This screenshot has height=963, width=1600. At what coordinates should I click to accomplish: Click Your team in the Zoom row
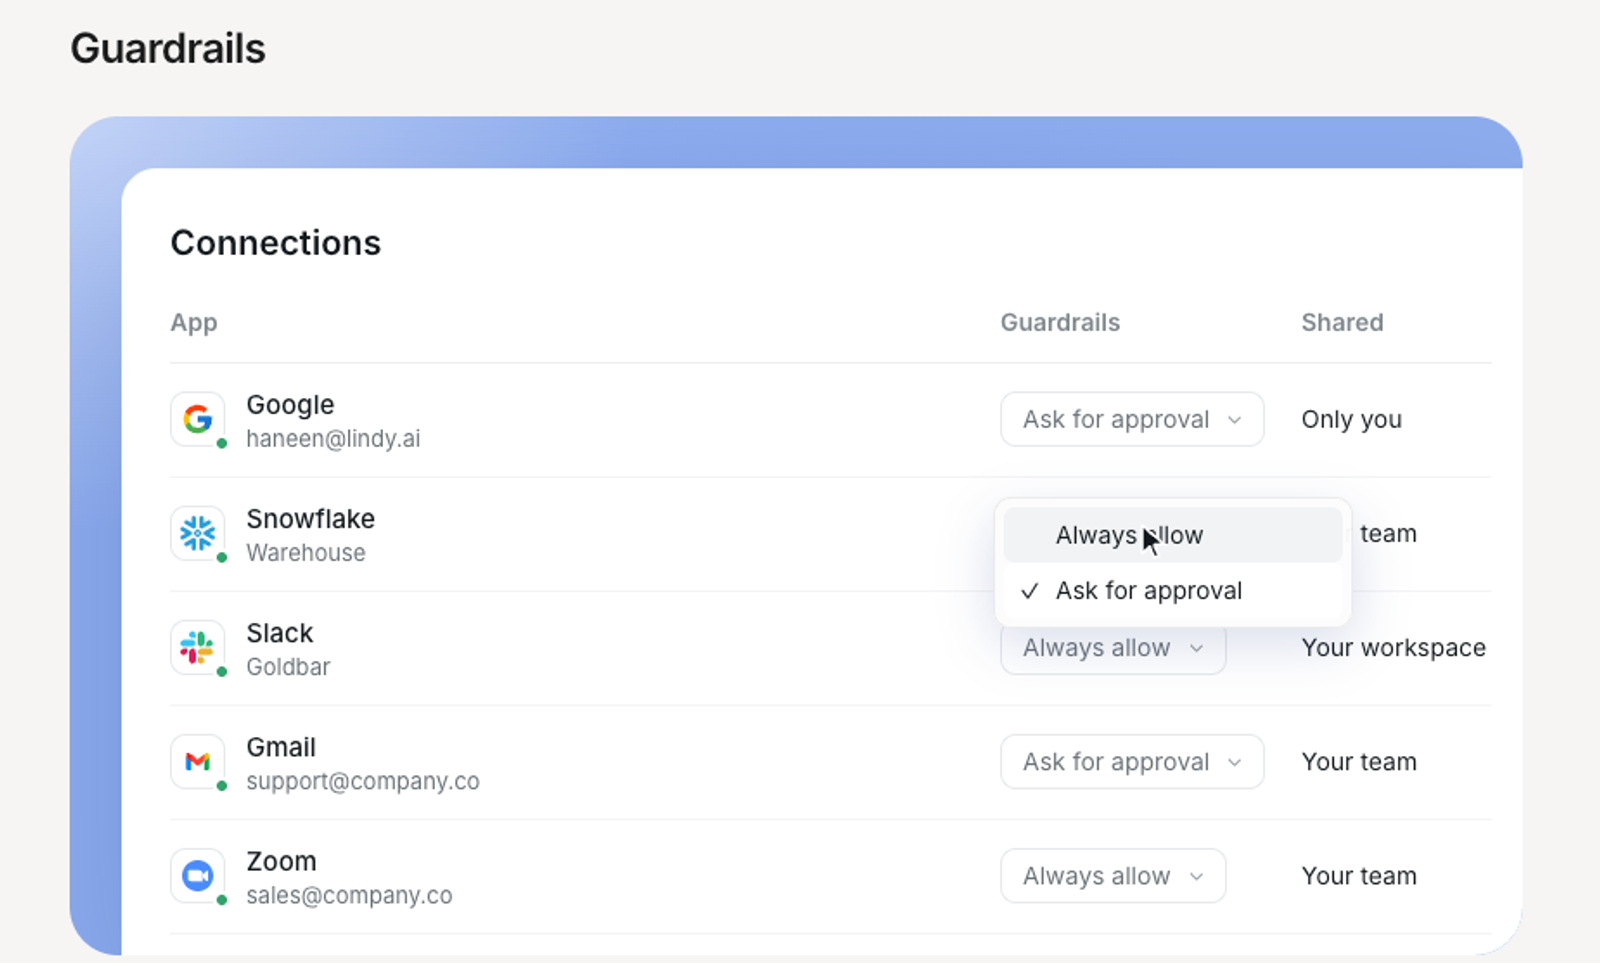tap(1359, 876)
